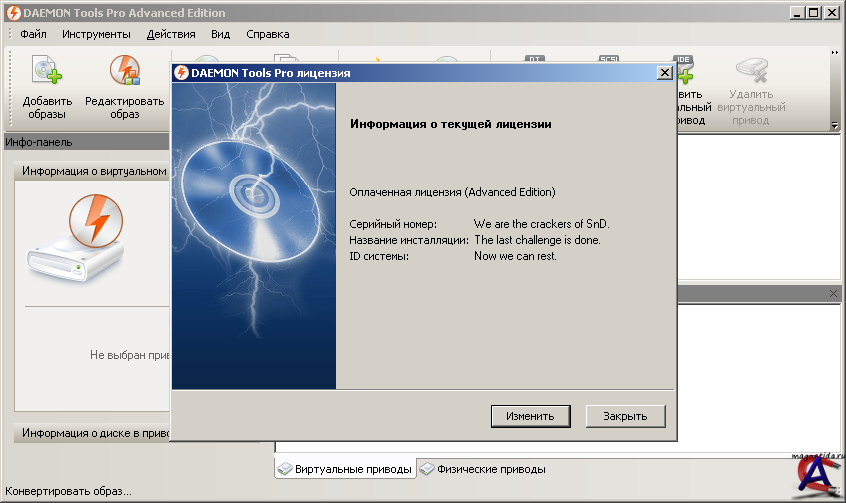Switch to the Физические приводы tab
846x503 pixels.
(483, 469)
